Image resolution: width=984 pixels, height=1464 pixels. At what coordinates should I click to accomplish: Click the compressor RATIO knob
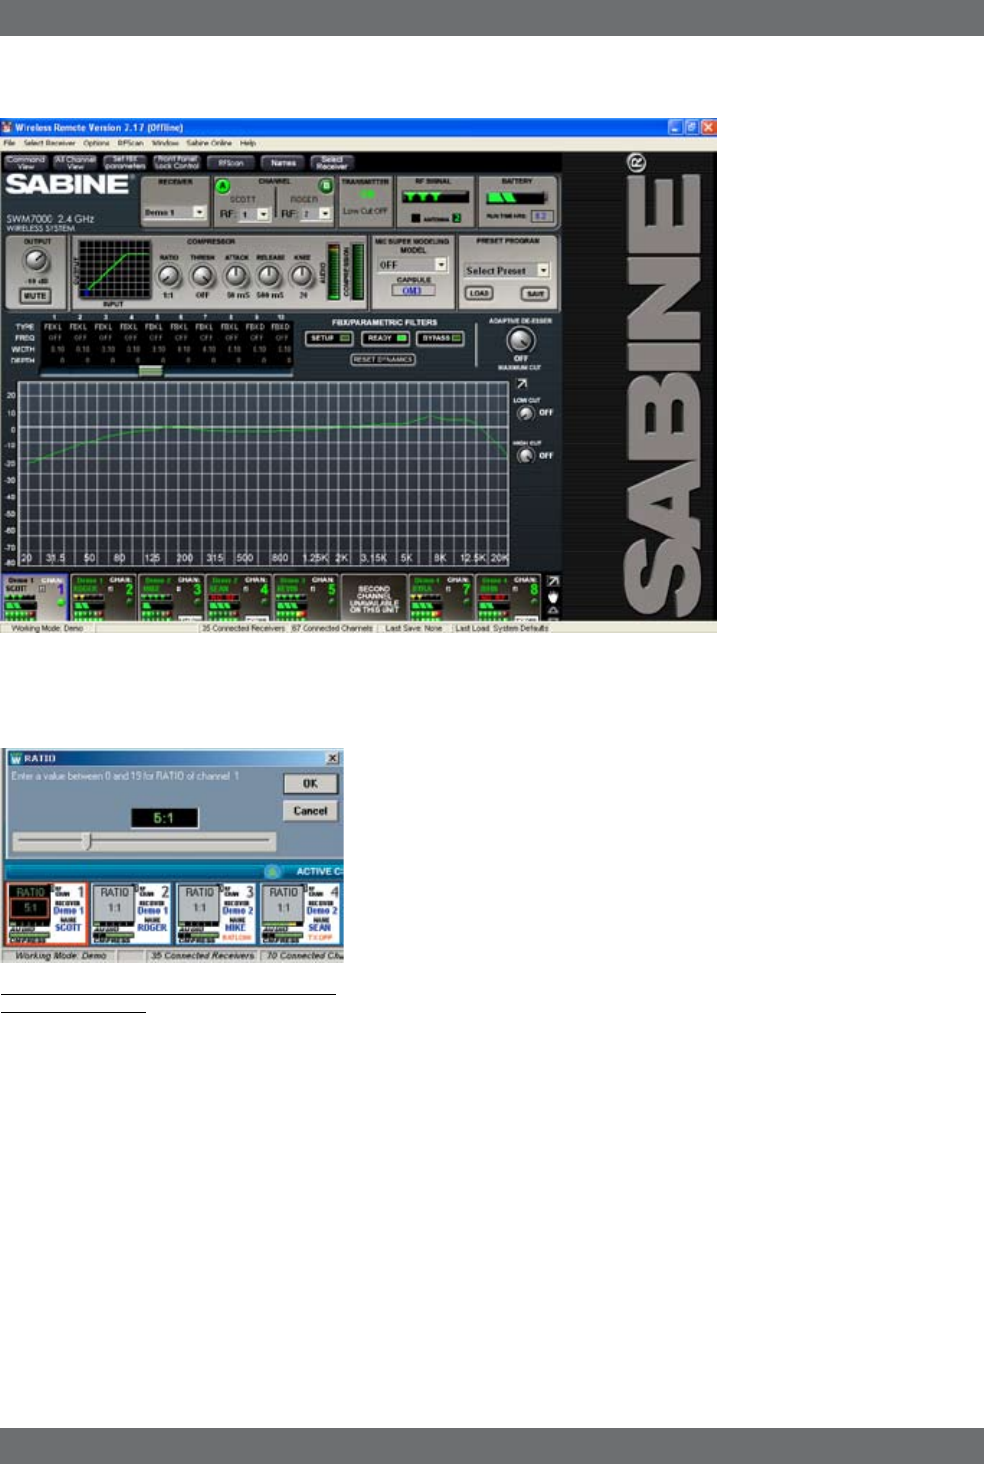pyautogui.click(x=169, y=276)
